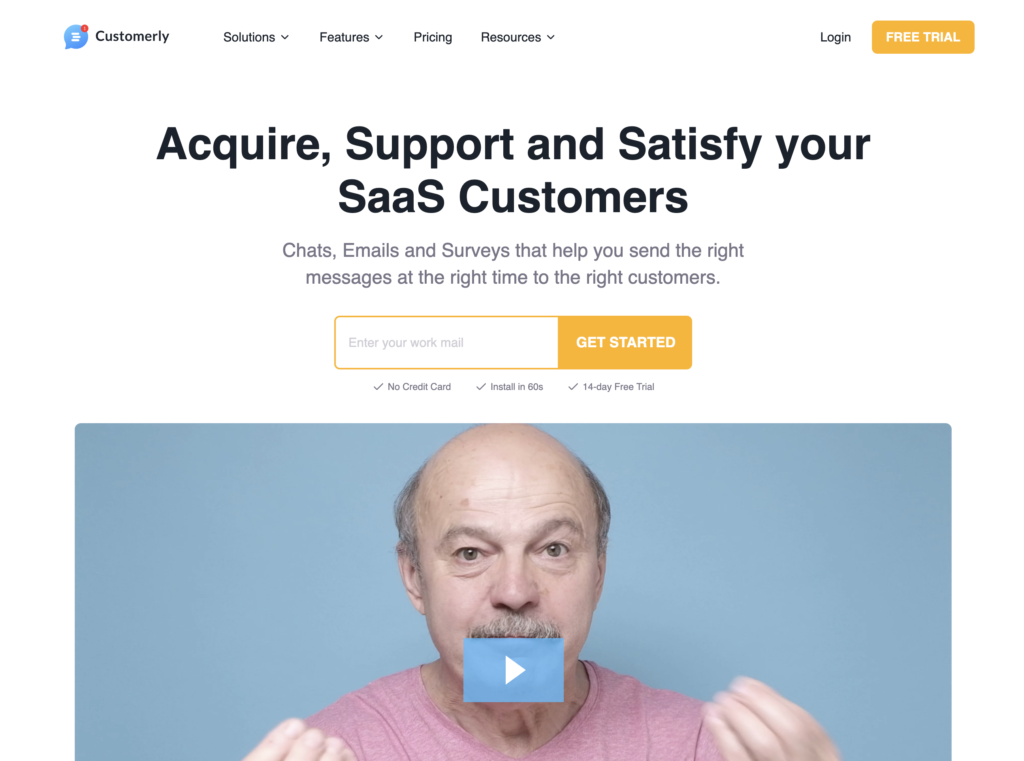Click the No Credit Card checkmark icon

(377, 387)
